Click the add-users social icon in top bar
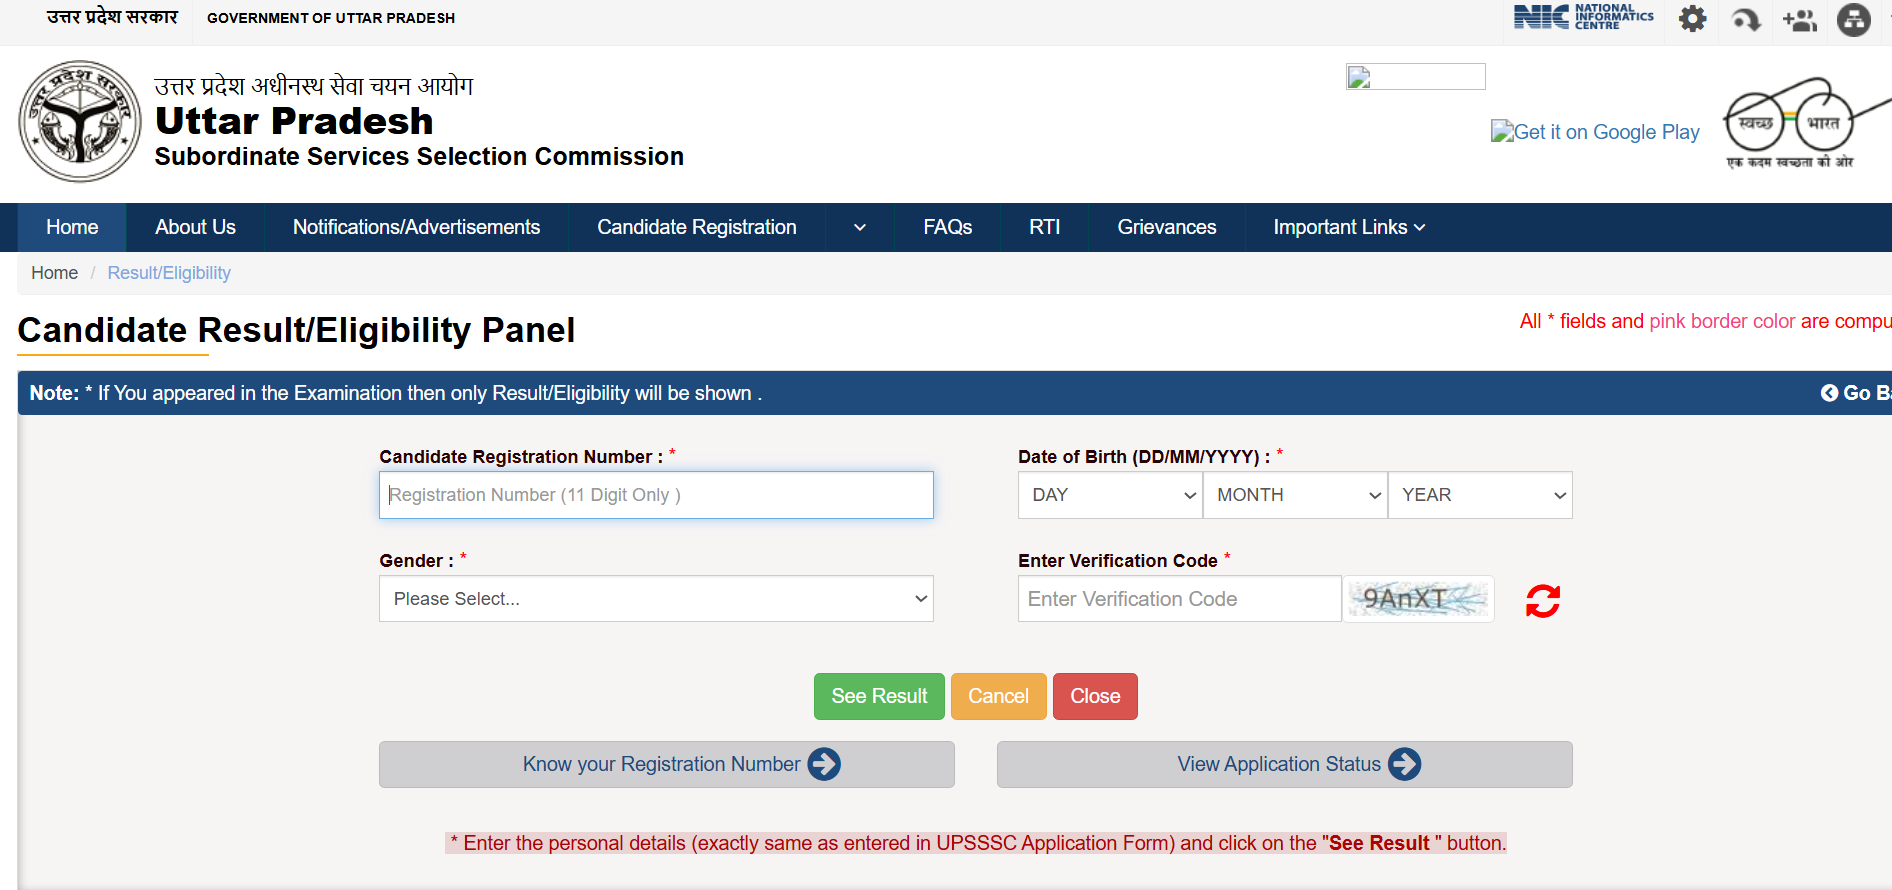Screen dimensions: 1892x890 click(1799, 19)
